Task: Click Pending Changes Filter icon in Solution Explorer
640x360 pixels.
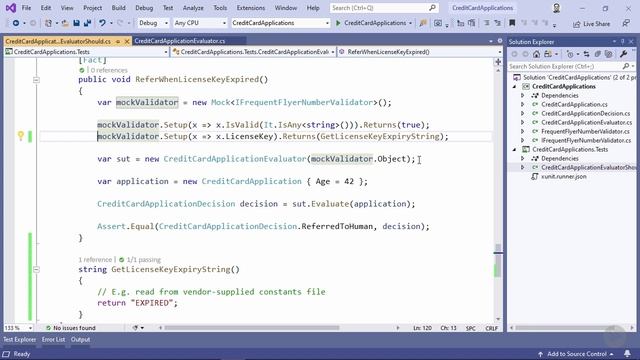Action: click(x=570, y=54)
